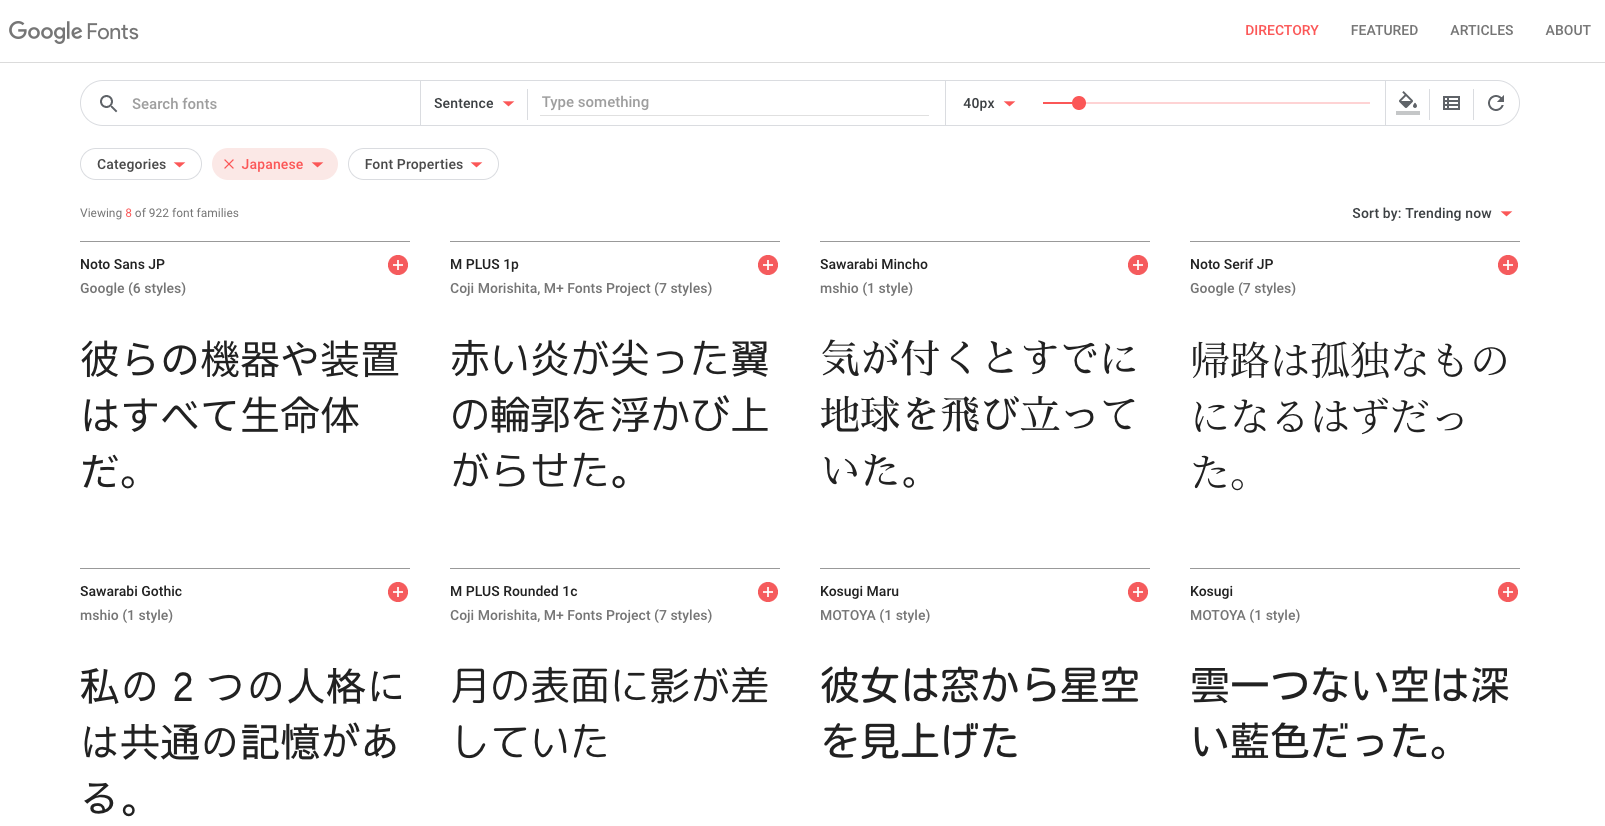
Task: Click 'Google (6 styles)' under Noto Sans JP
Action: click(x=133, y=288)
